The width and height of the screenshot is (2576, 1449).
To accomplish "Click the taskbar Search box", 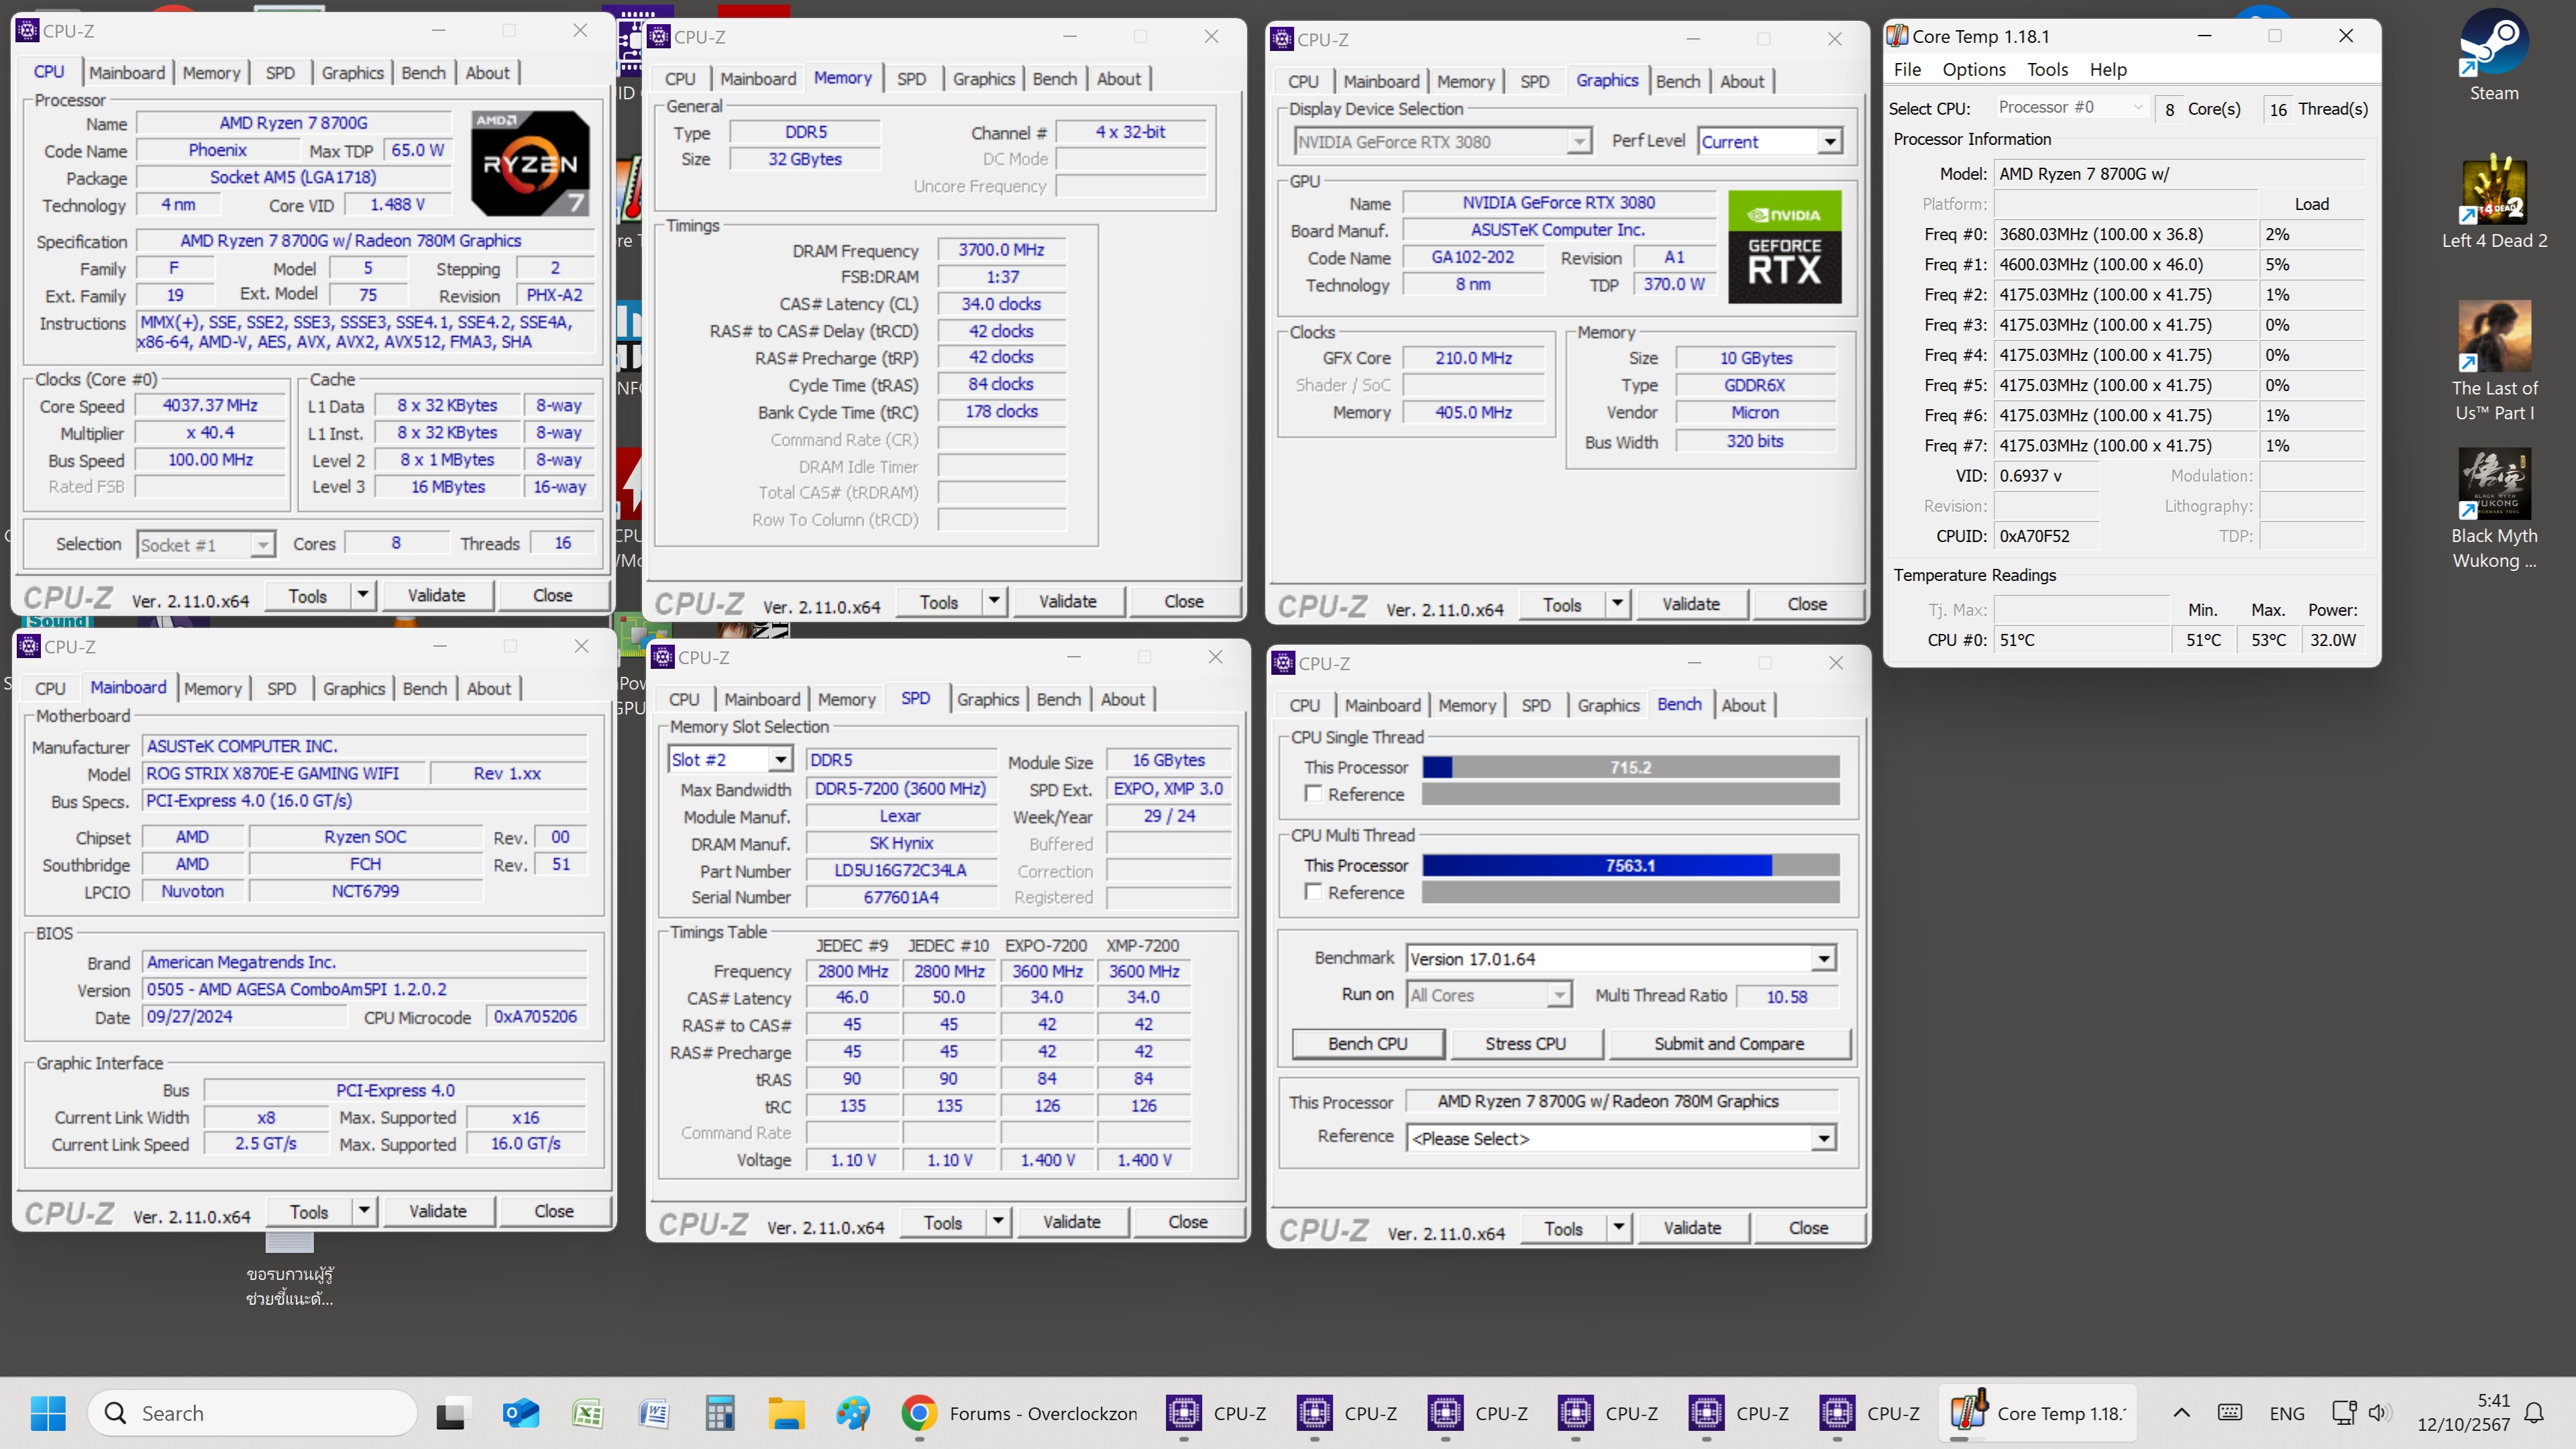I will point(252,1412).
